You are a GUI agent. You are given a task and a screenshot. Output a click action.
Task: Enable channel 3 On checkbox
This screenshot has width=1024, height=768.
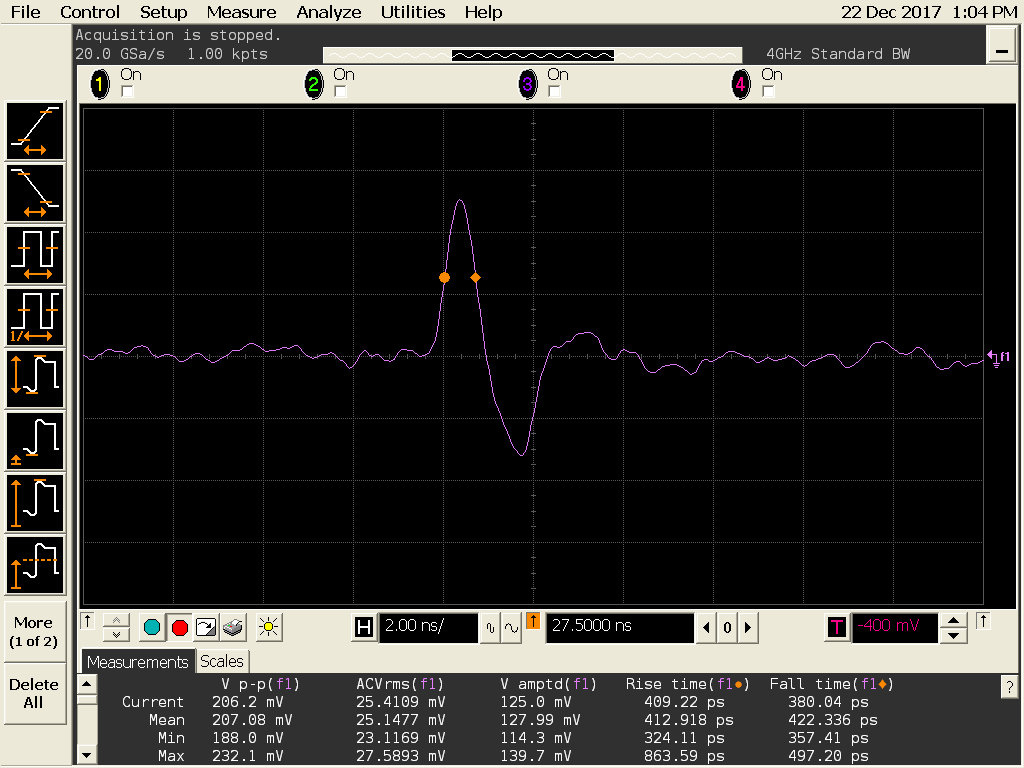coord(554,91)
